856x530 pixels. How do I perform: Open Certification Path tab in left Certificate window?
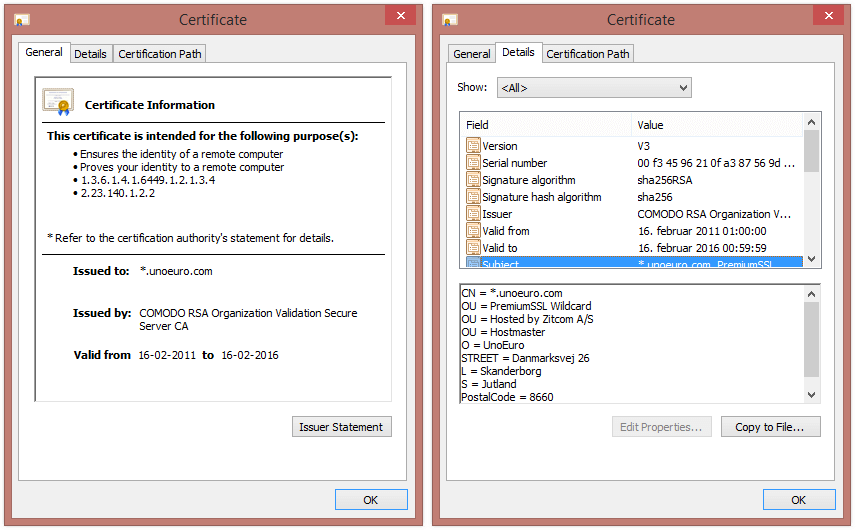tap(159, 54)
